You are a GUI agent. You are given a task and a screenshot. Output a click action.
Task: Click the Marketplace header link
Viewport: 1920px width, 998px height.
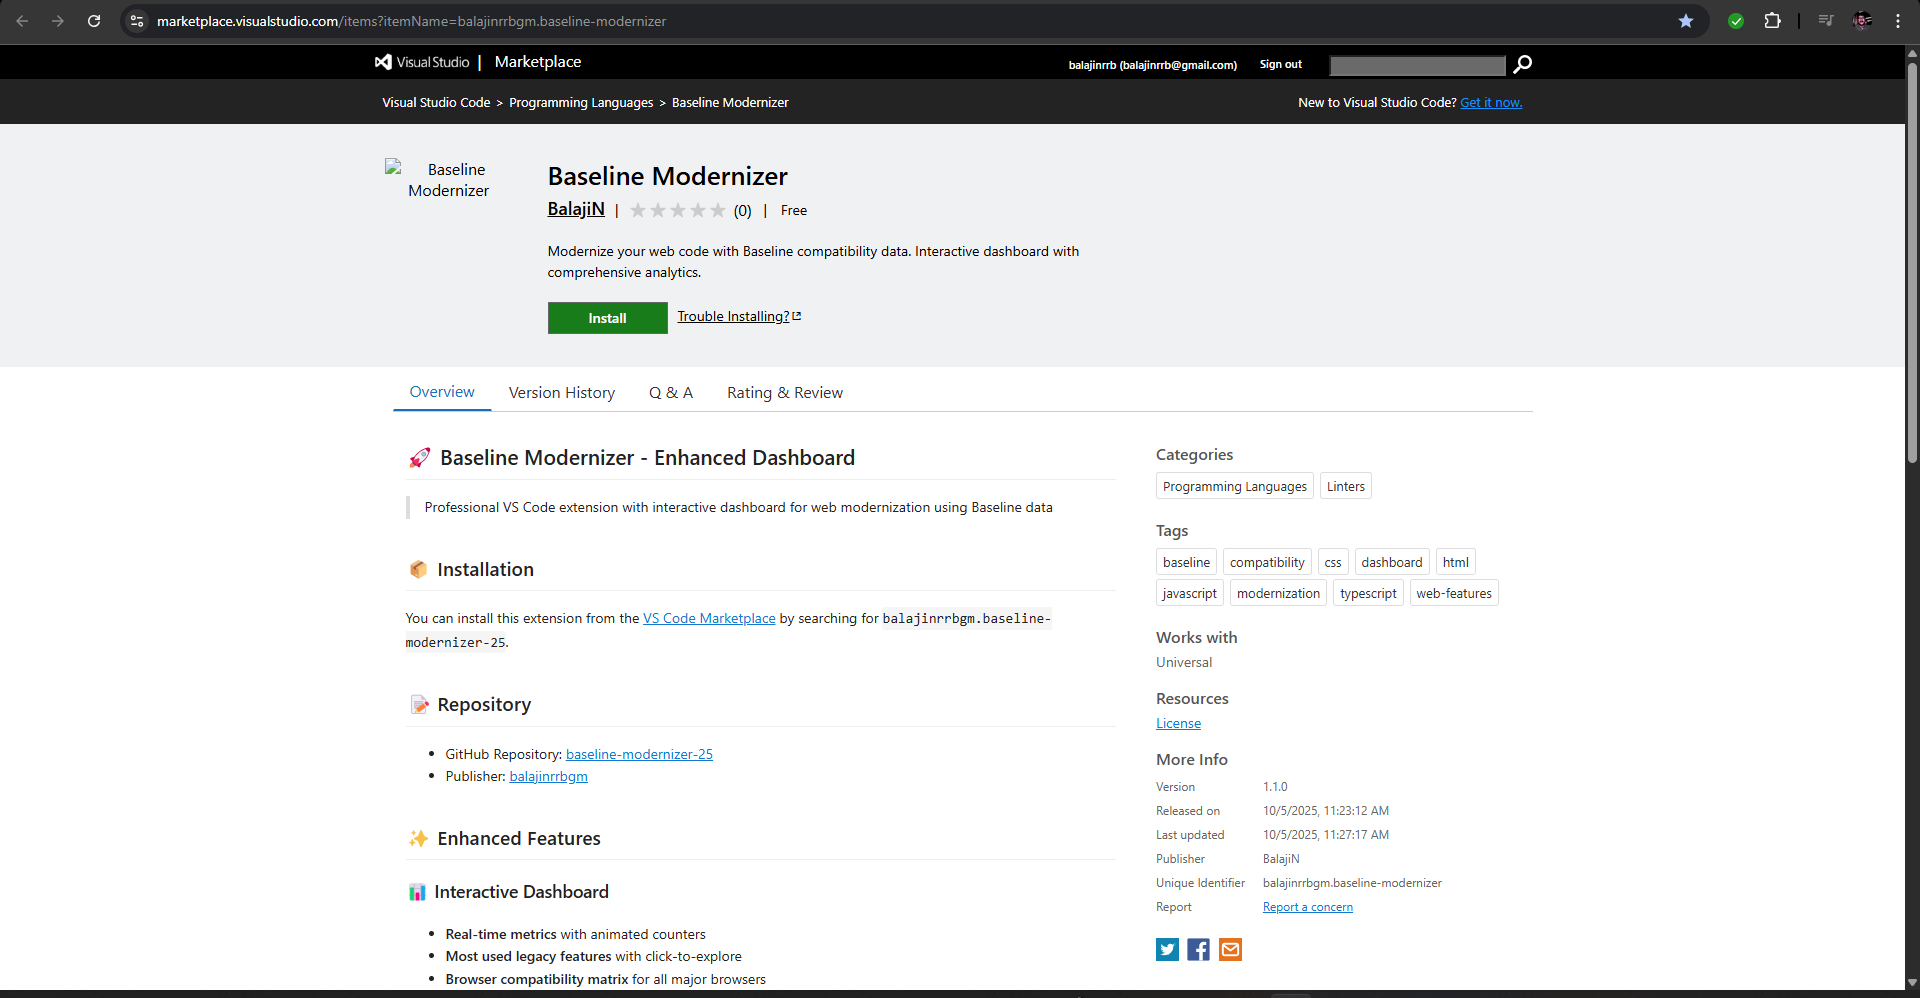[x=538, y=62]
